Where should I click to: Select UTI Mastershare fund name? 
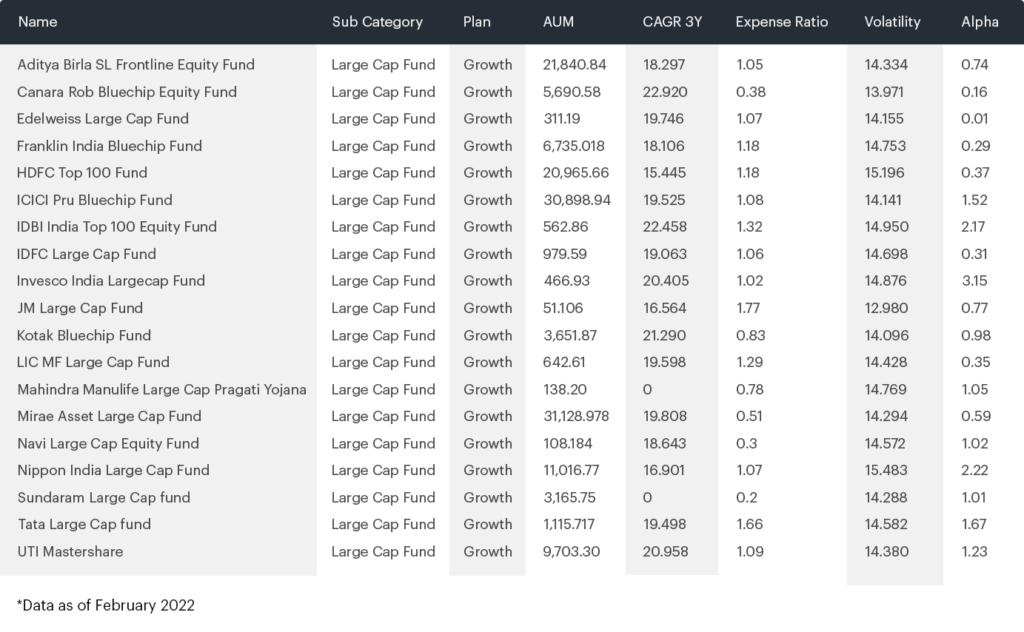71,552
